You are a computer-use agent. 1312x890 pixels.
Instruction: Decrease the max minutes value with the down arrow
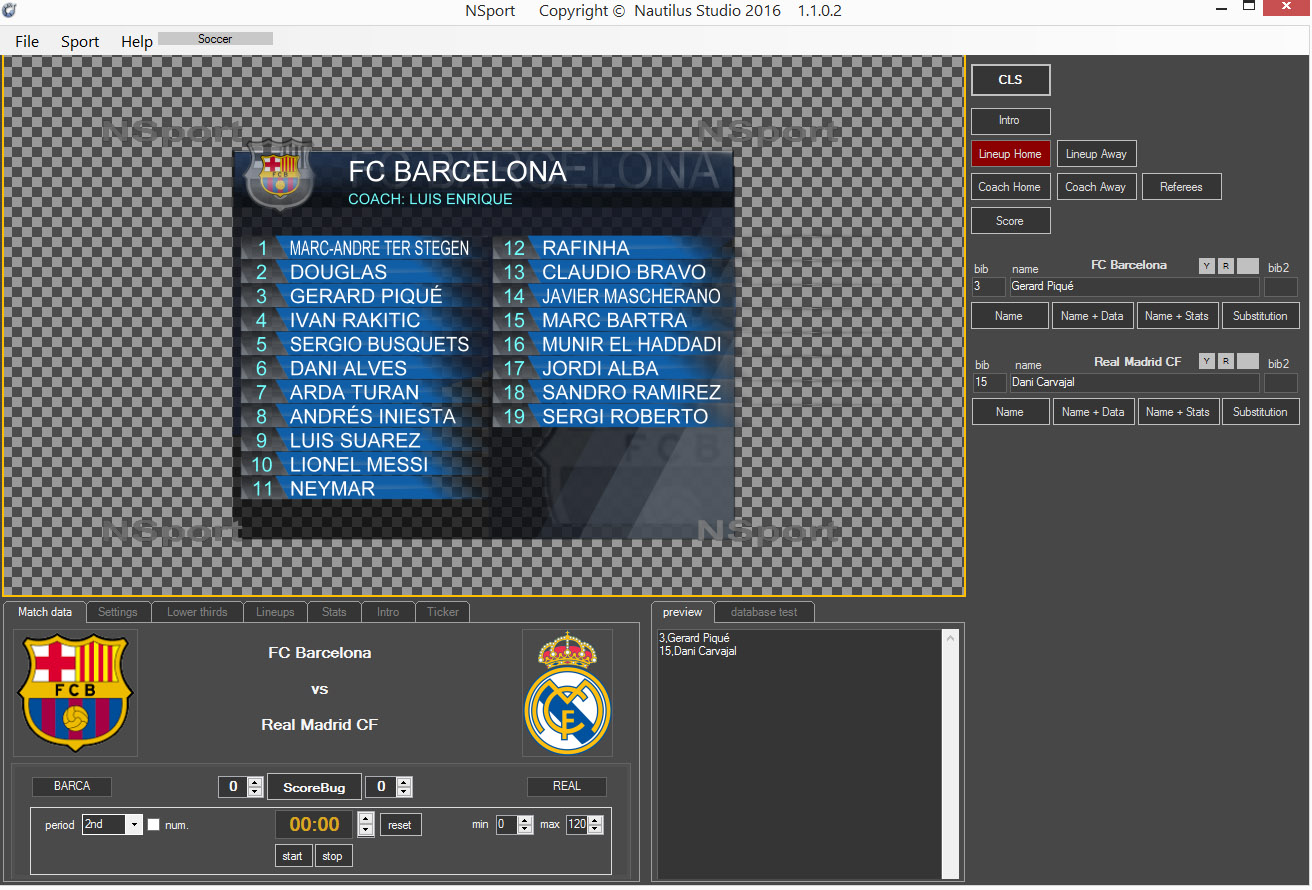pos(596,830)
